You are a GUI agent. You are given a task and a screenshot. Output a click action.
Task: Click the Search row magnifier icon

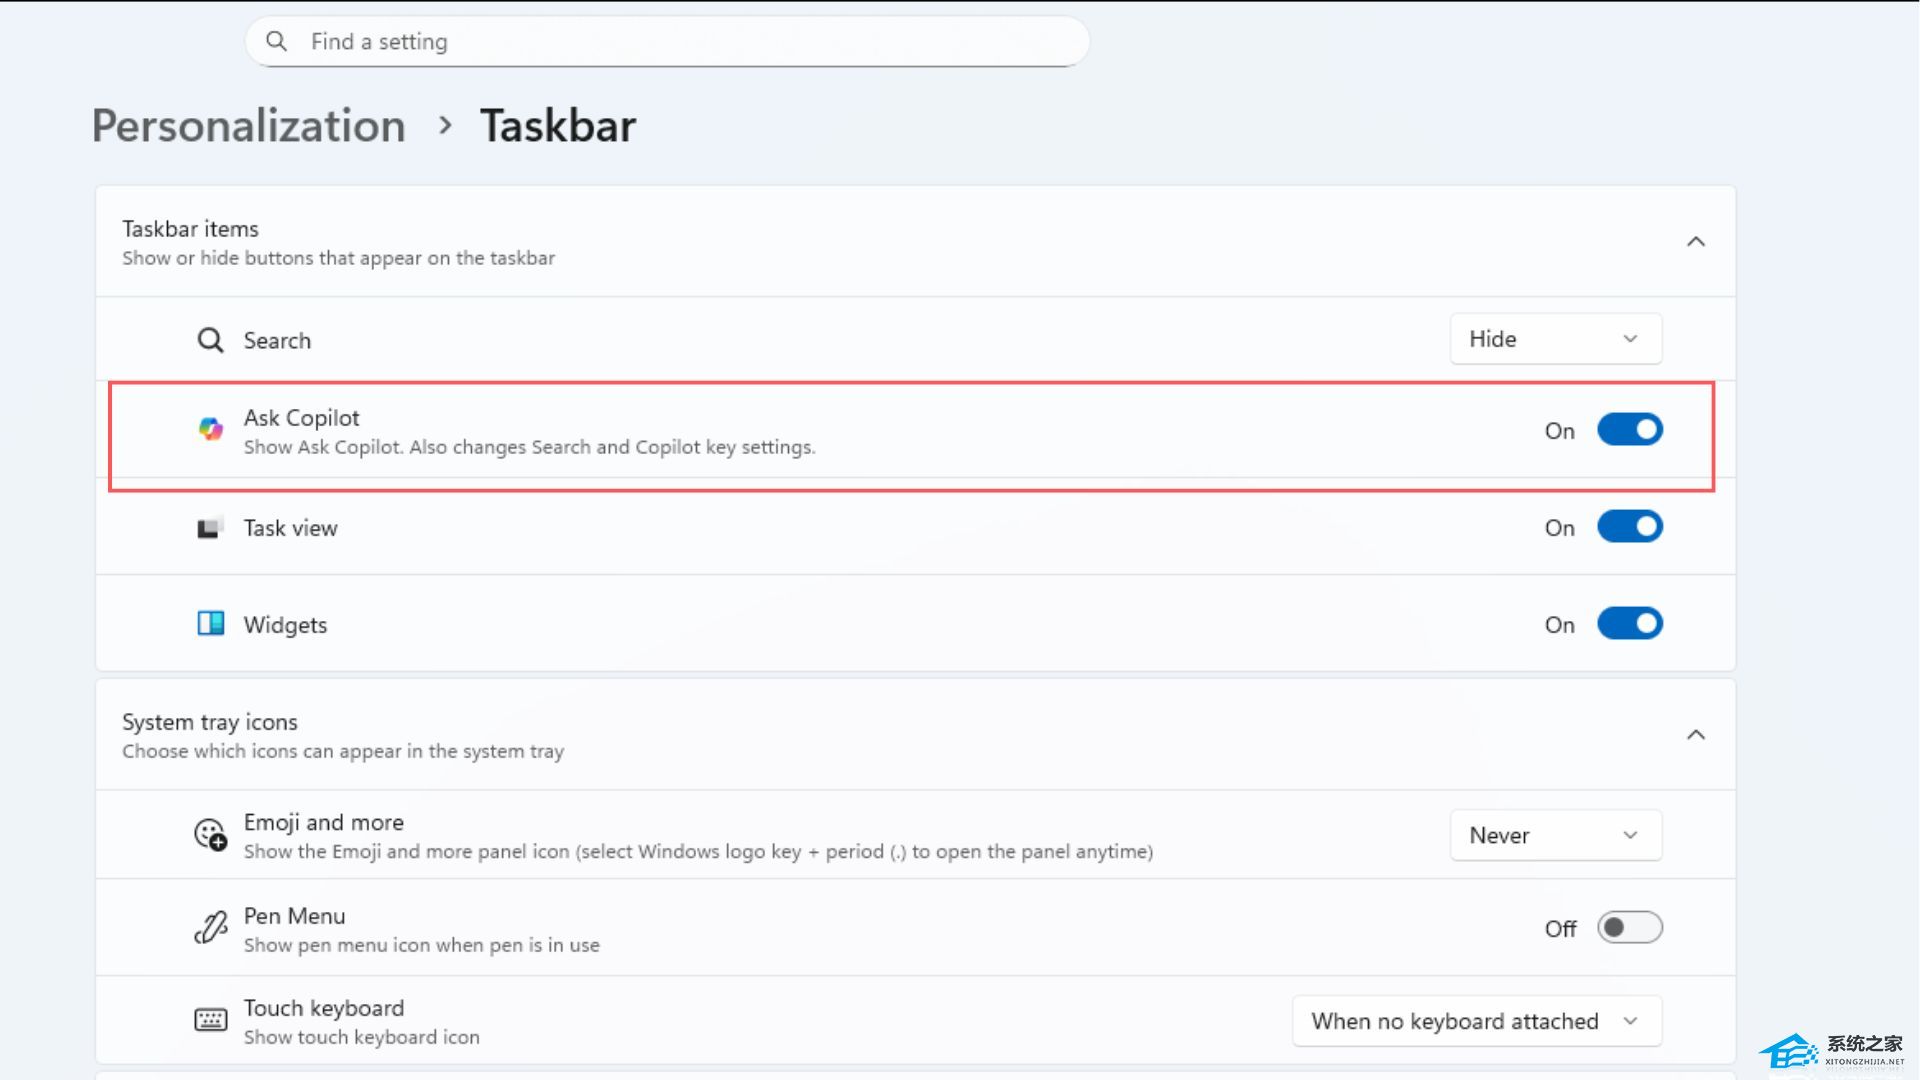coord(210,340)
